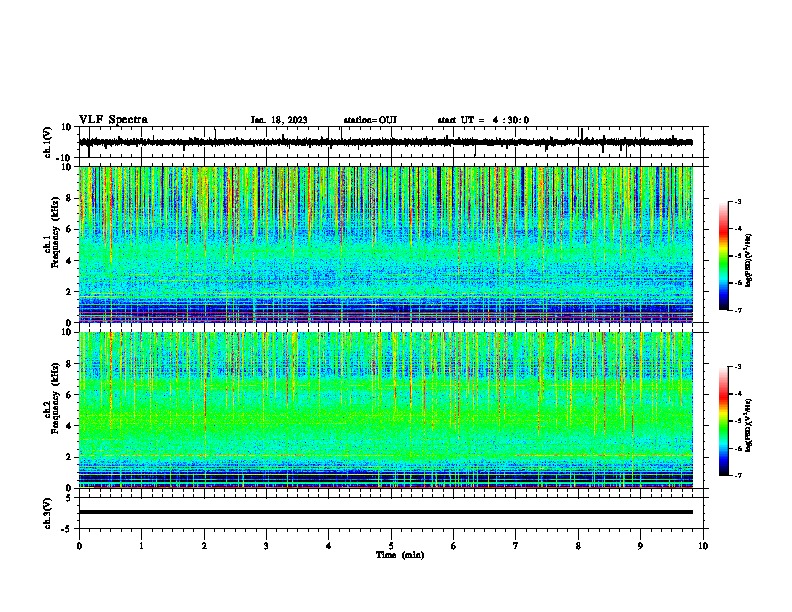
Task: Select the date text "Jan. 18, 2023"
Action: [x=279, y=120]
